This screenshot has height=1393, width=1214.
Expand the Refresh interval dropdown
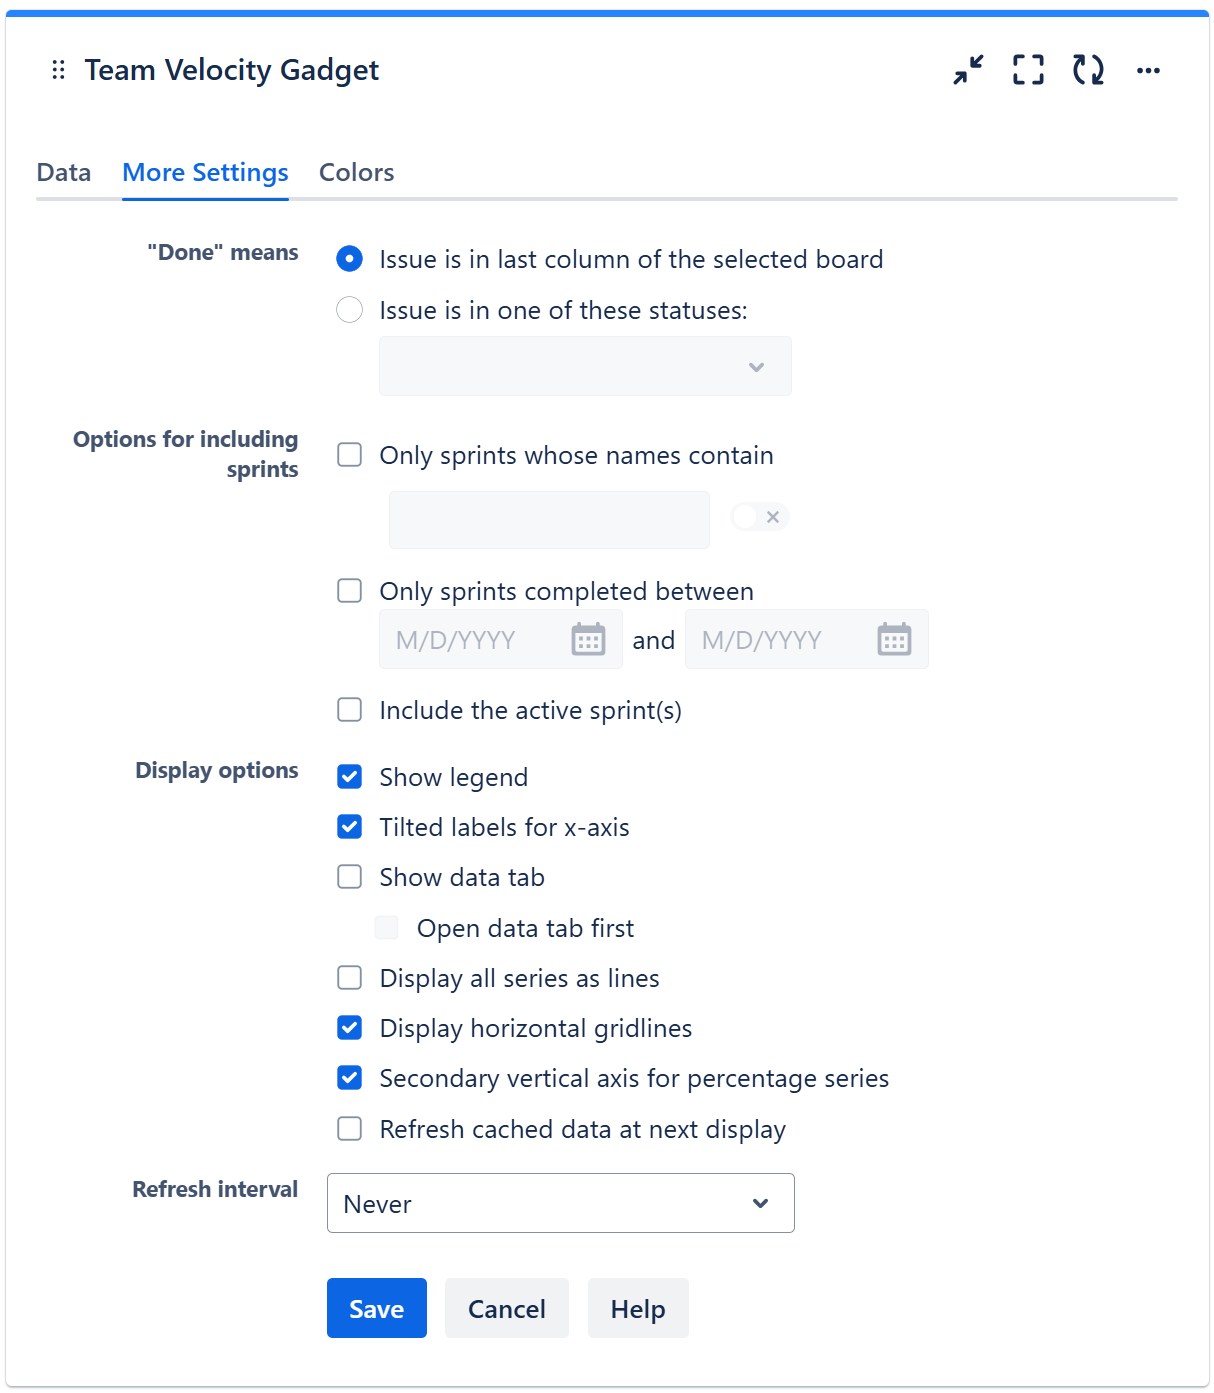[x=560, y=1203]
